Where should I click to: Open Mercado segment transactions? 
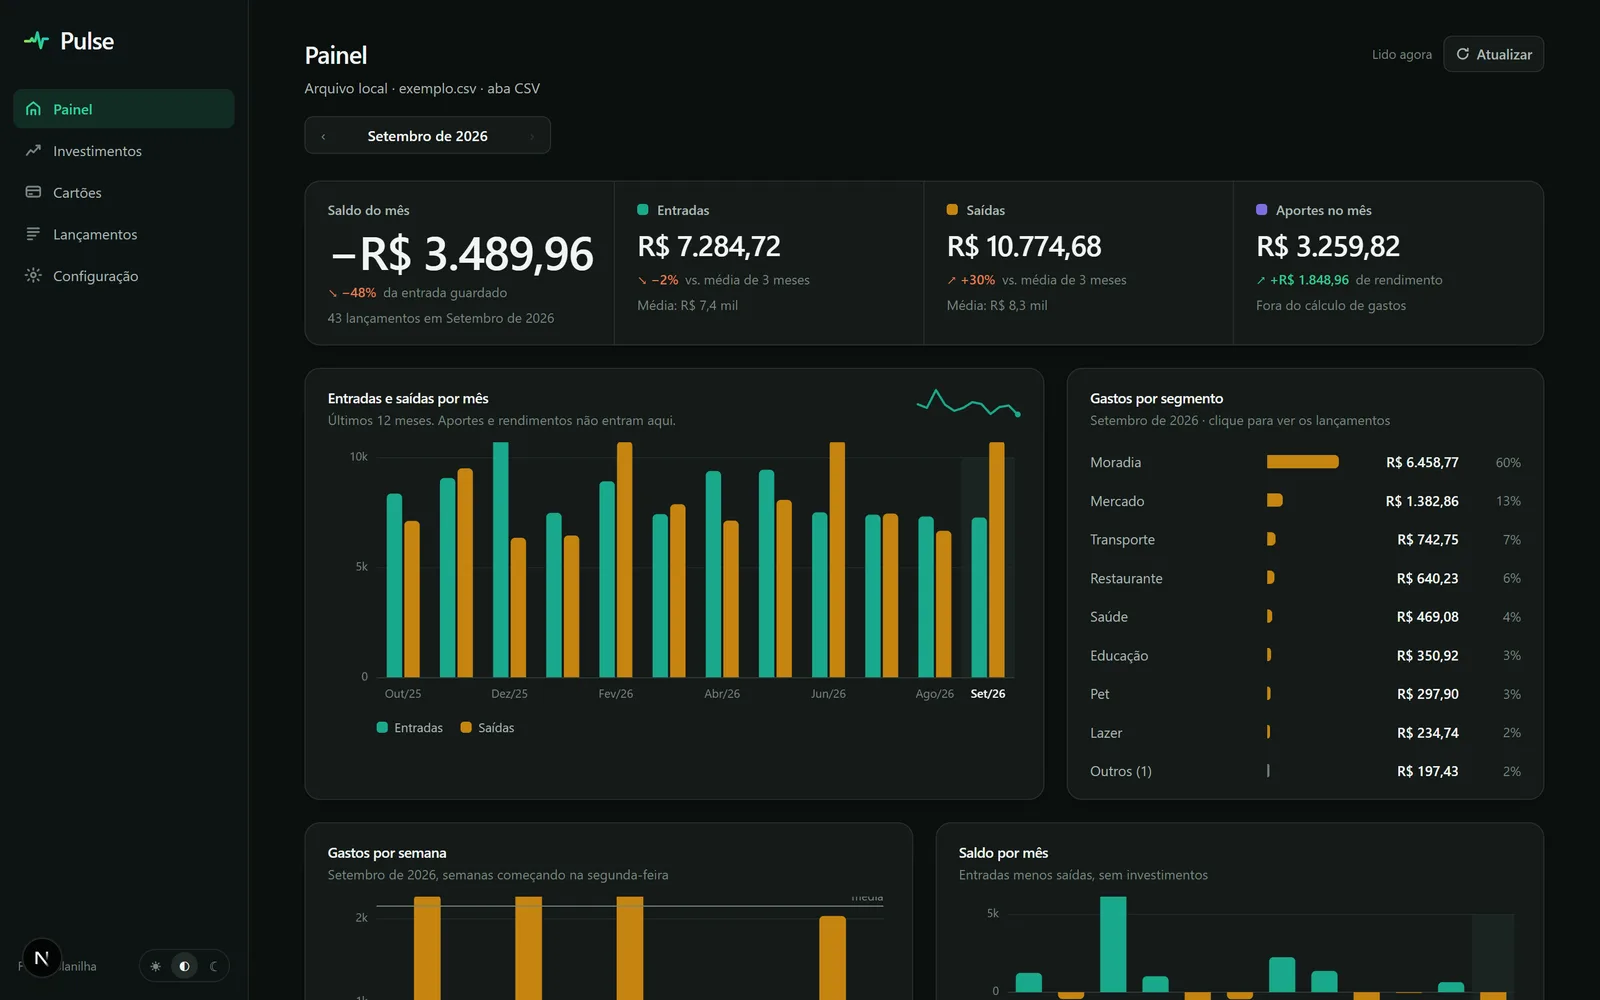tap(1305, 501)
